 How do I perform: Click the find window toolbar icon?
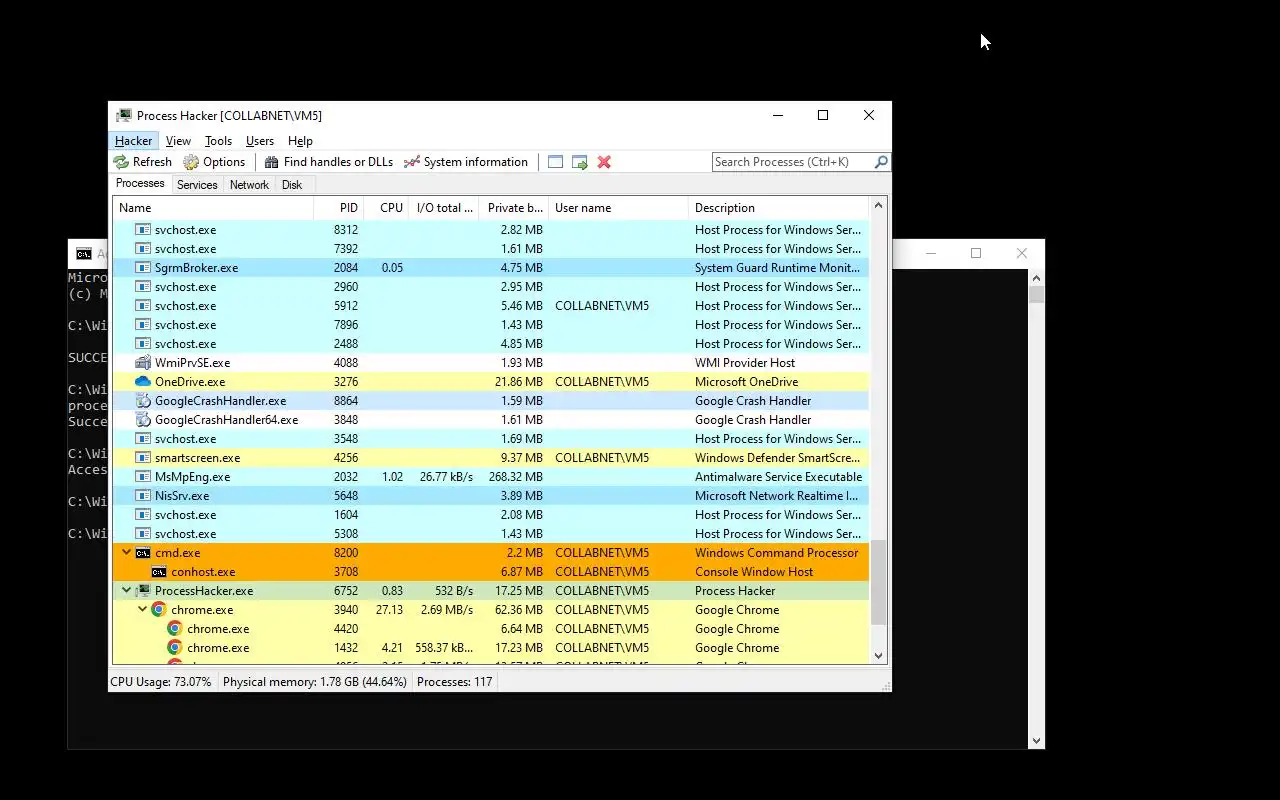(556, 162)
